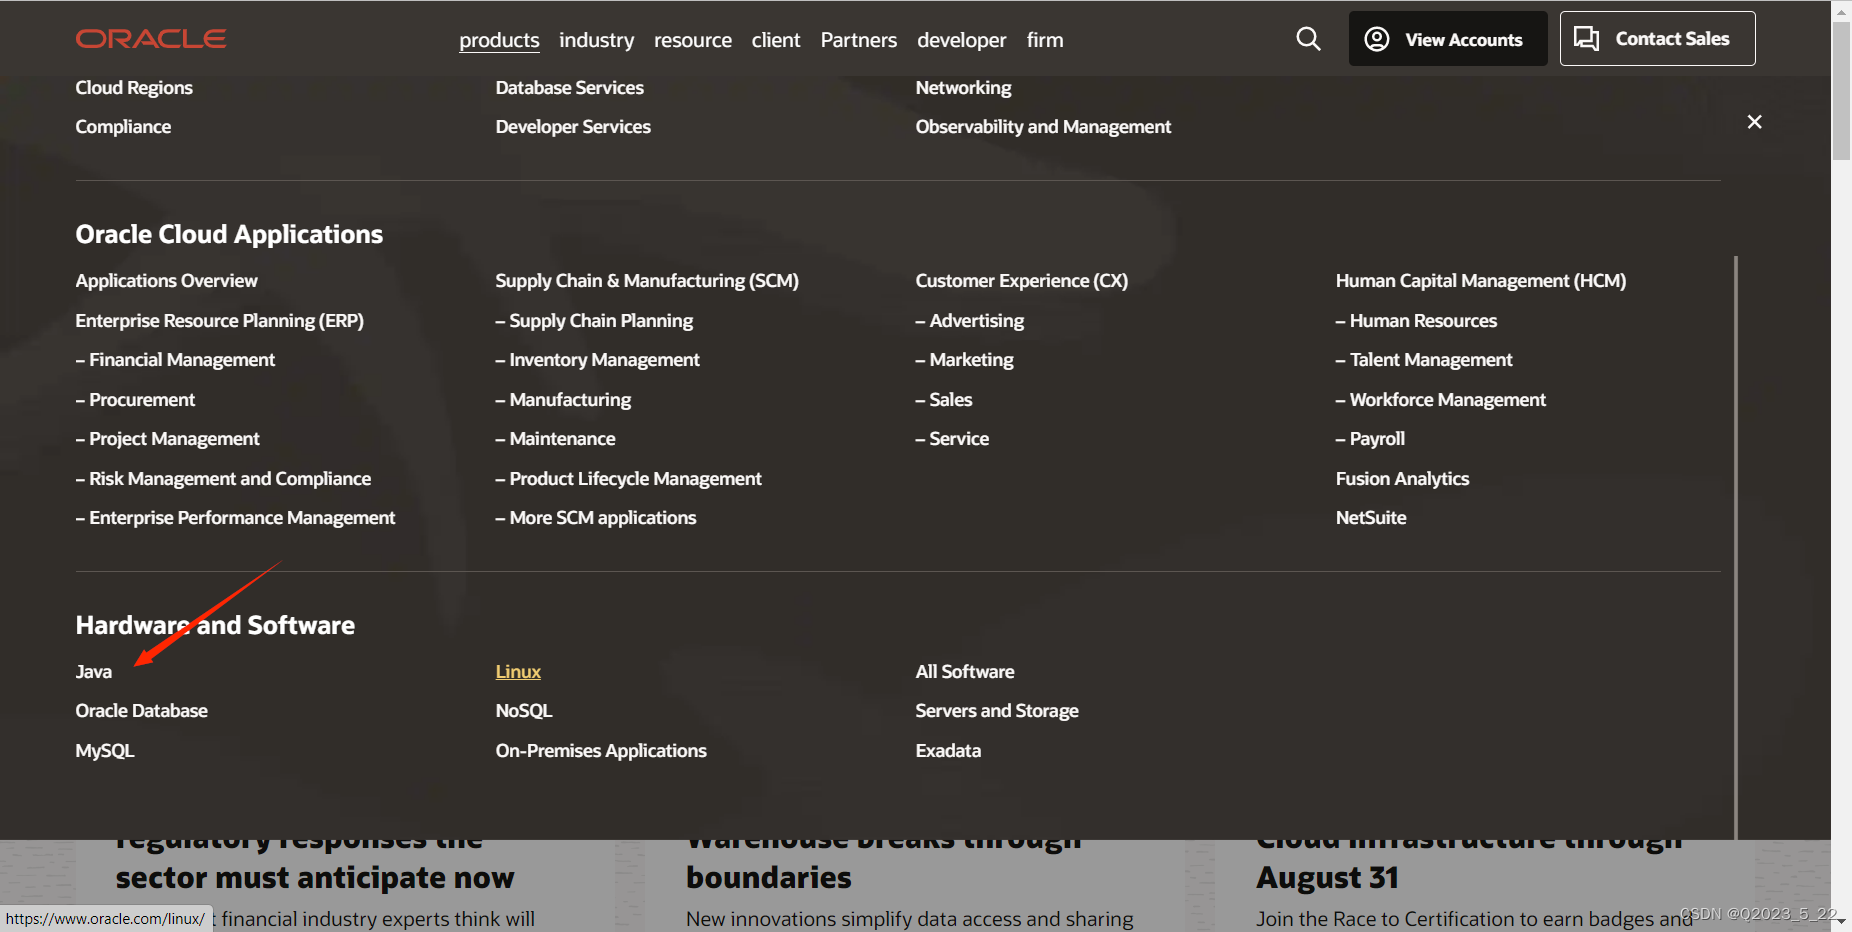Select Service link under CX
The height and width of the screenshot is (932, 1852).
952,439
